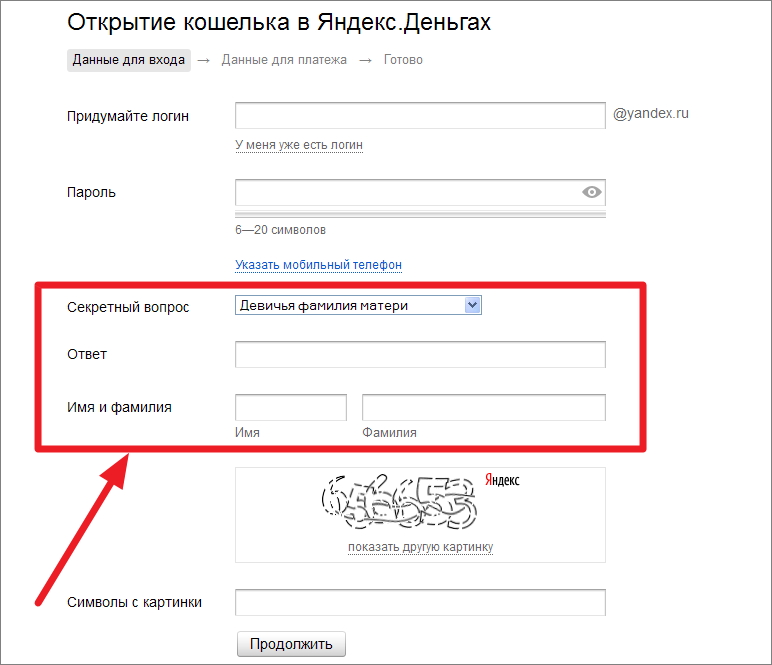Click the 'У меня уже есть логин' link
This screenshot has height=665, width=772.
(299, 145)
